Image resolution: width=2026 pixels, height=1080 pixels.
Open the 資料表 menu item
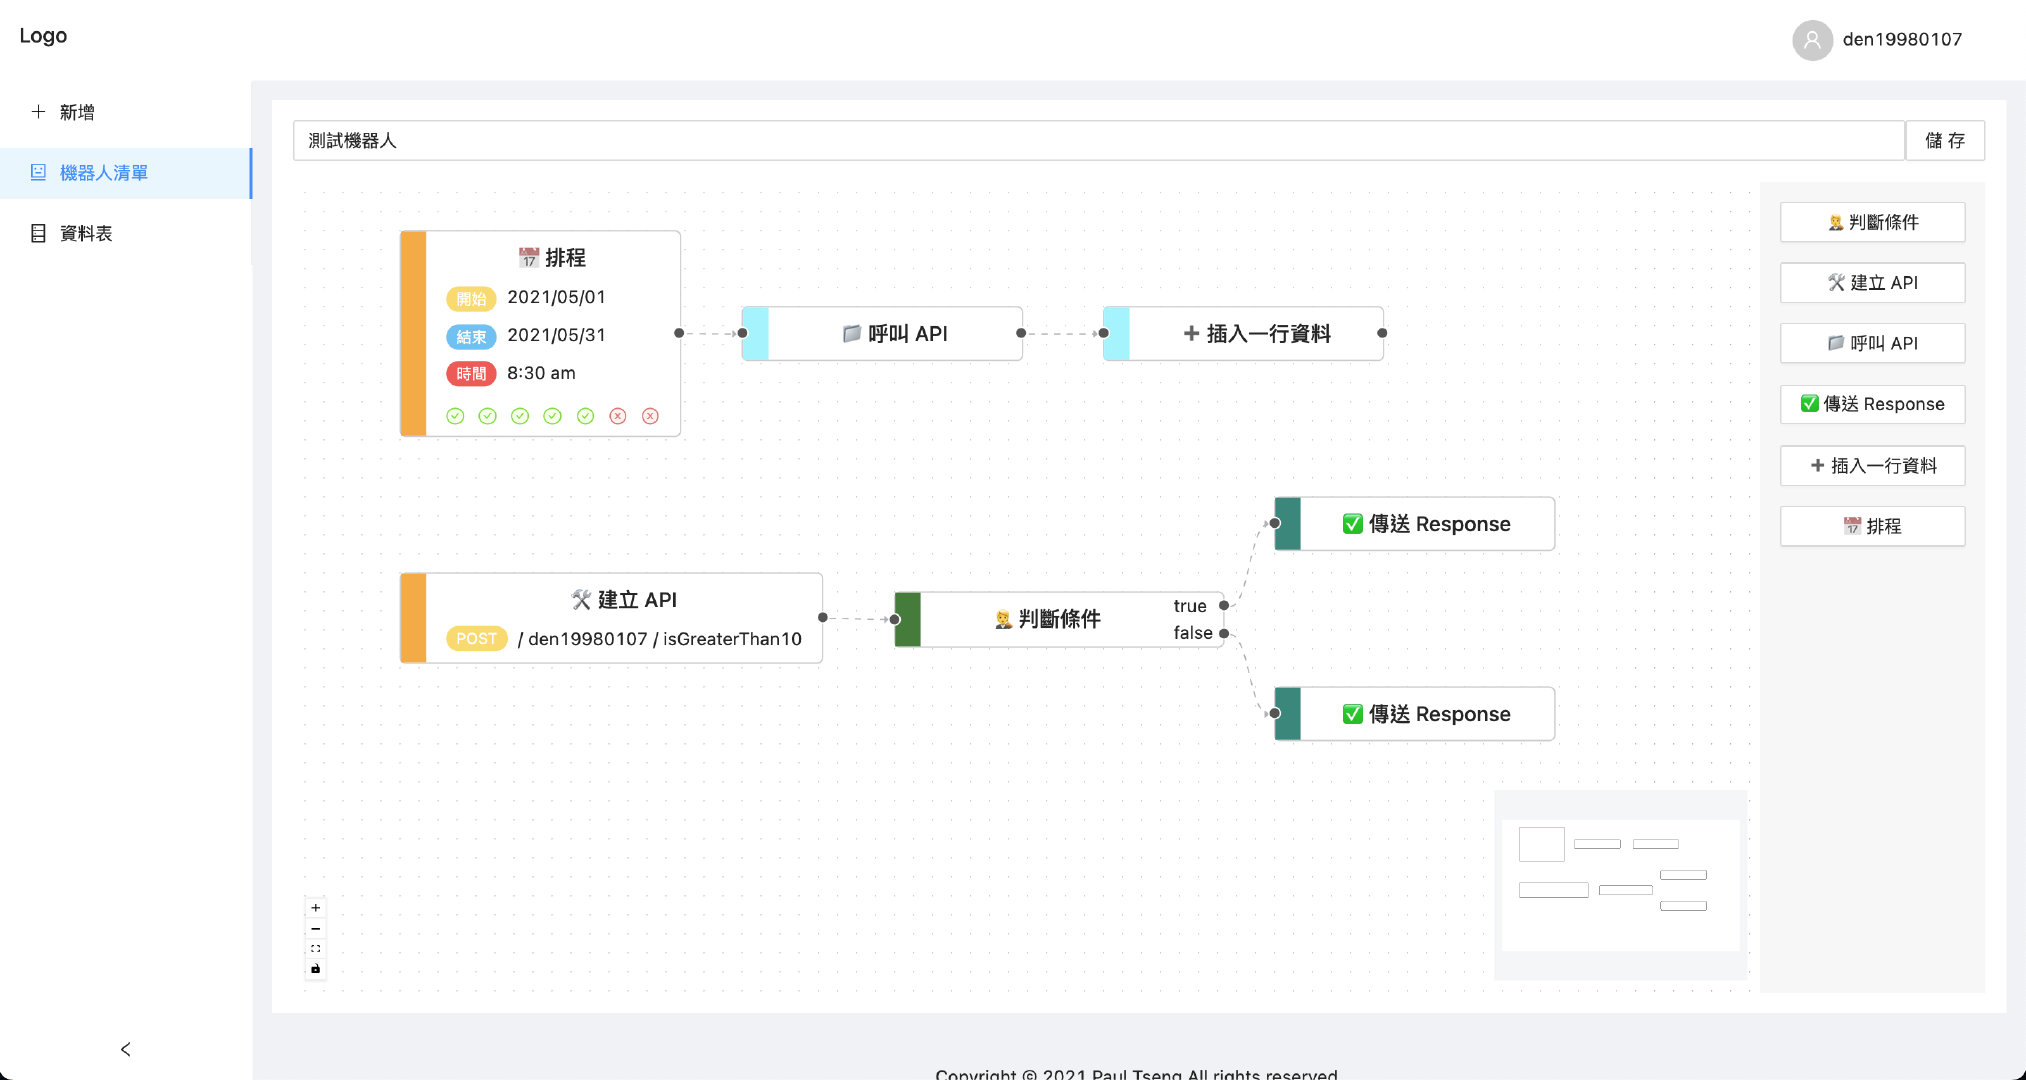coord(125,233)
